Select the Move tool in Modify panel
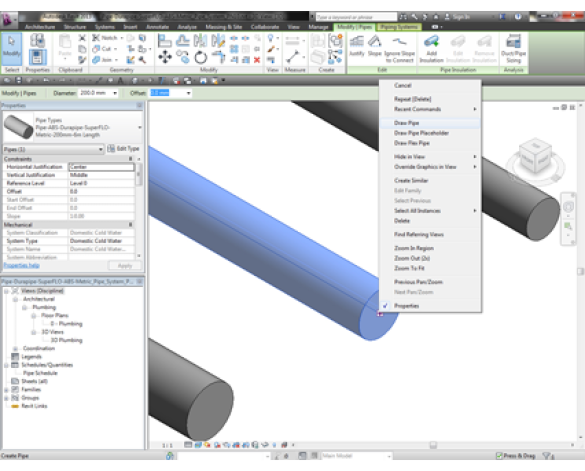The height and width of the screenshot is (471, 585). (165, 57)
